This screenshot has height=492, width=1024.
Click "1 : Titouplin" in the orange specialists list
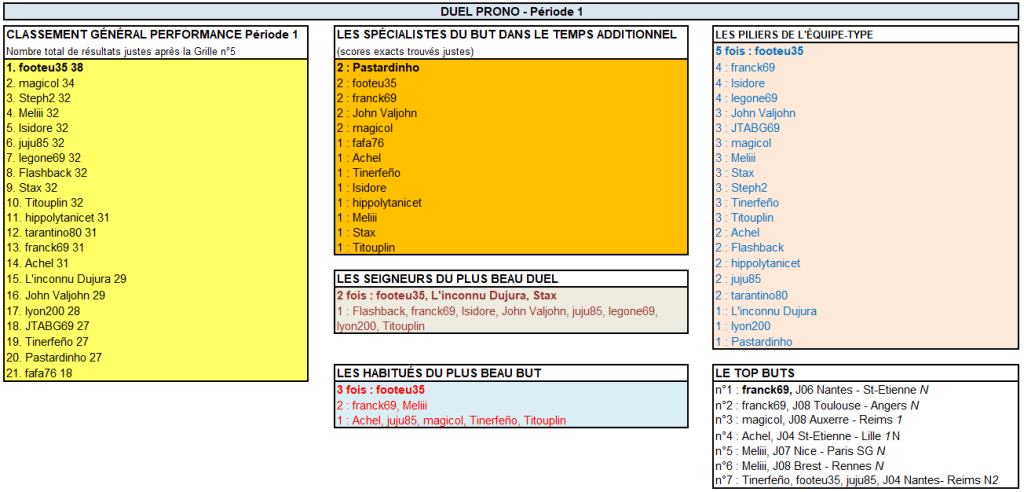pyautogui.click(x=372, y=247)
